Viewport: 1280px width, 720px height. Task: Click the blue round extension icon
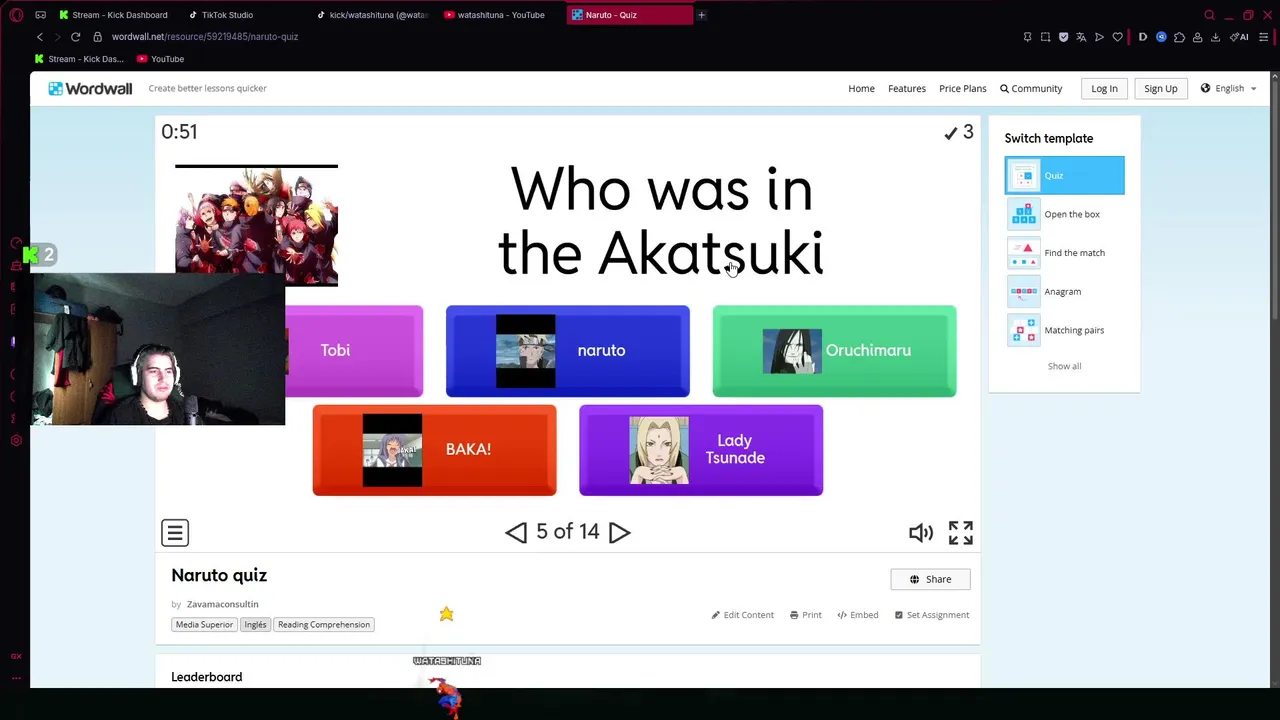1161,37
